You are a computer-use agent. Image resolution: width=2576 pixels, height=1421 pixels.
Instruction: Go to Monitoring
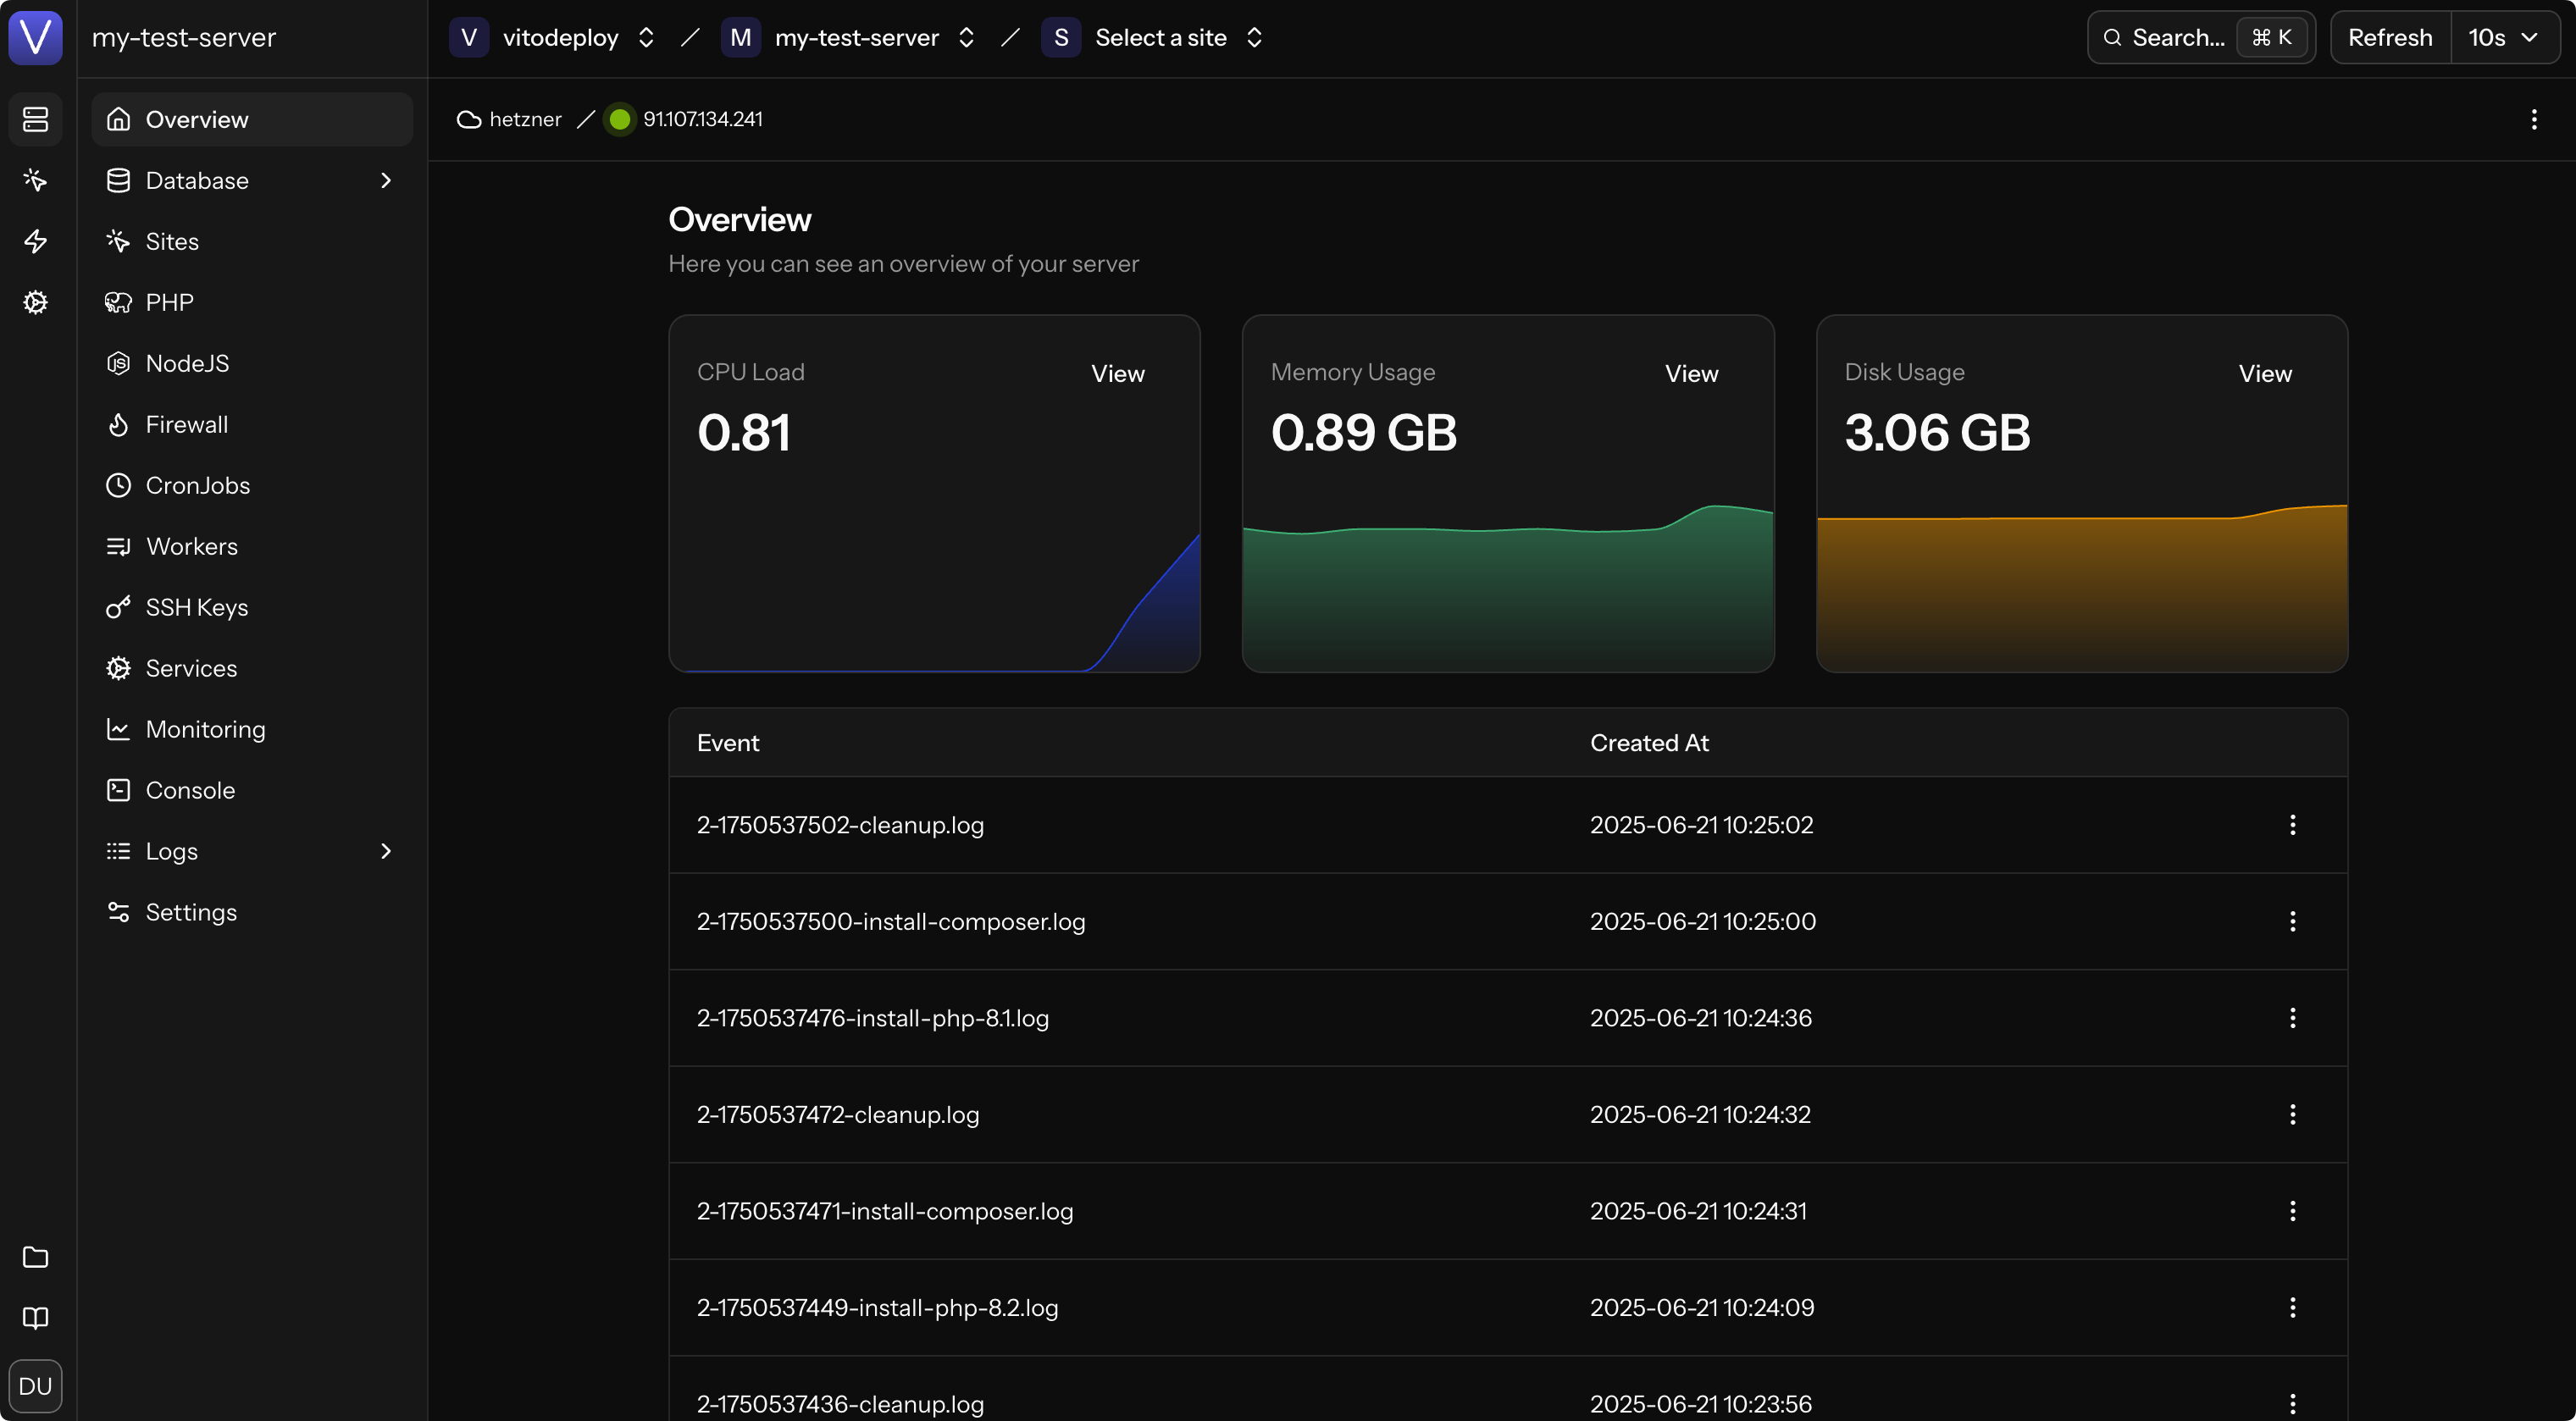coord(252,729)
